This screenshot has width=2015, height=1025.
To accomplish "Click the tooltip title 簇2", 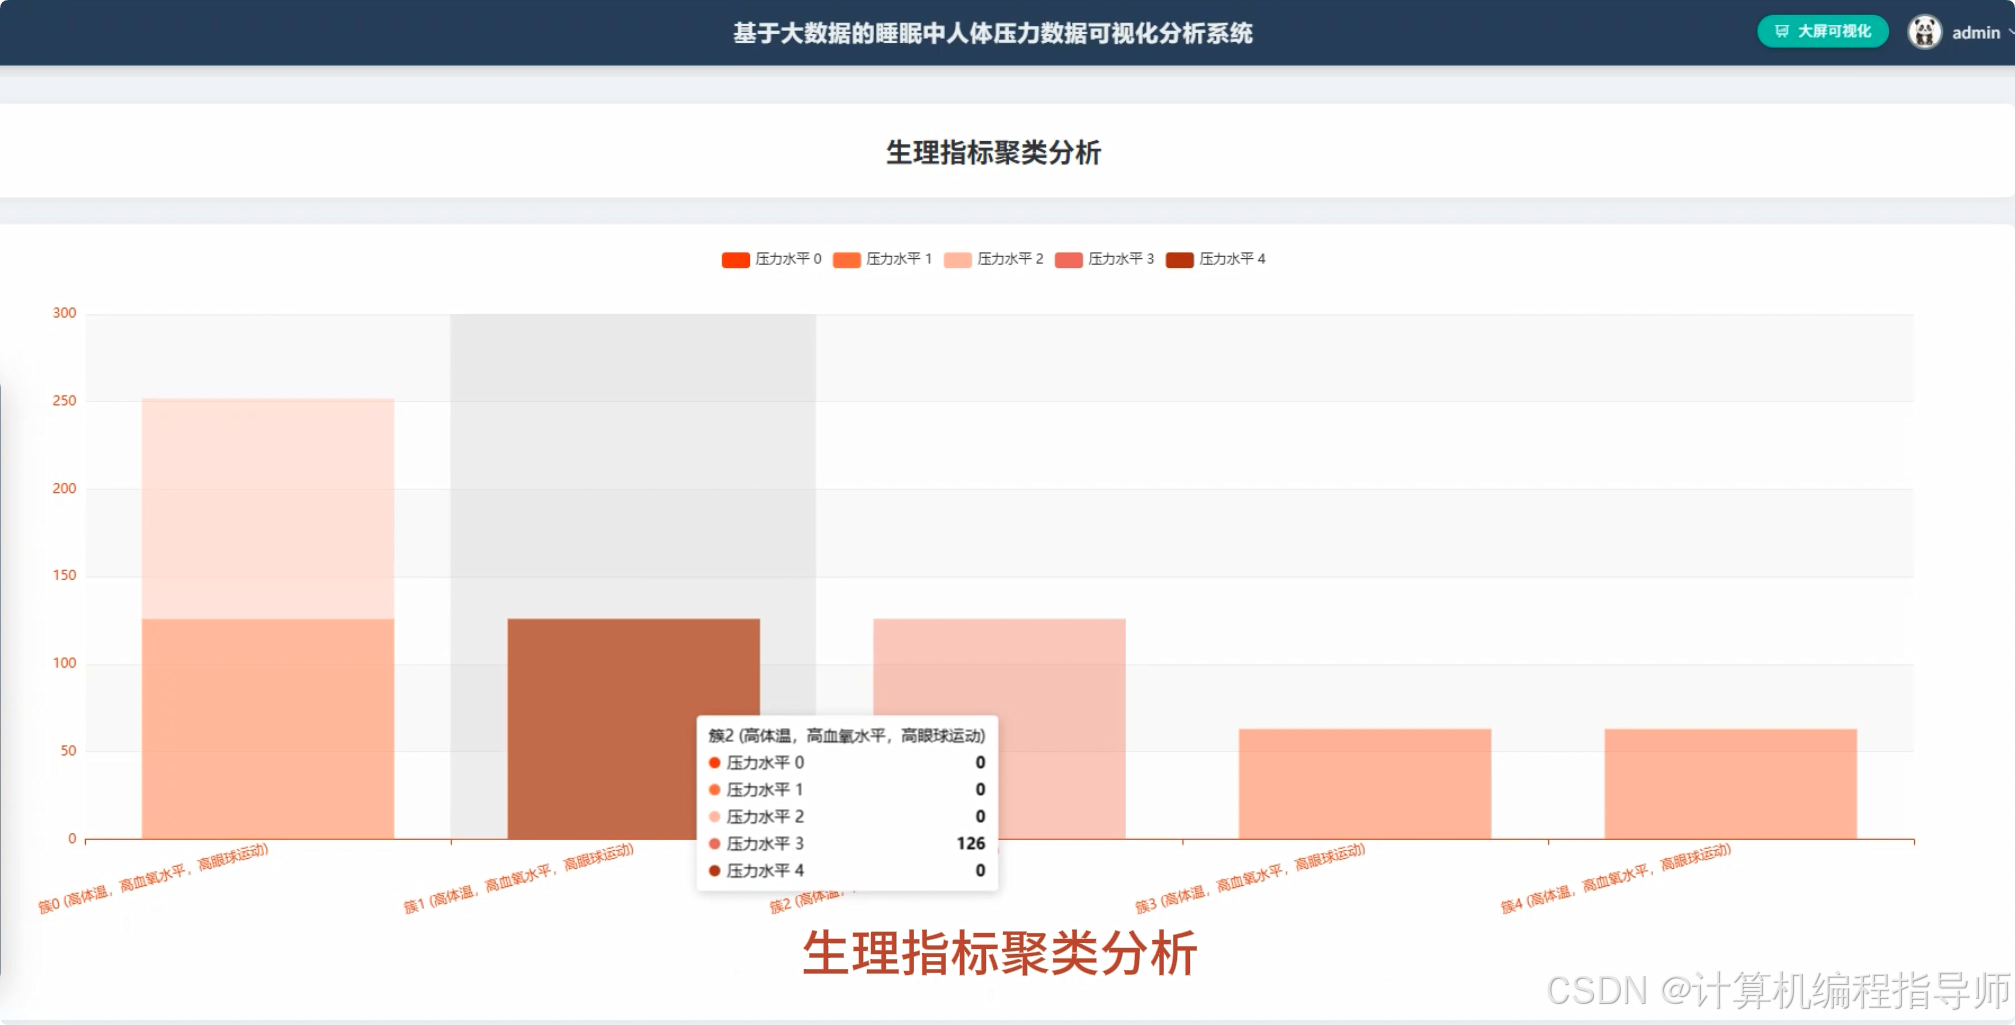I will click(846, 736).
